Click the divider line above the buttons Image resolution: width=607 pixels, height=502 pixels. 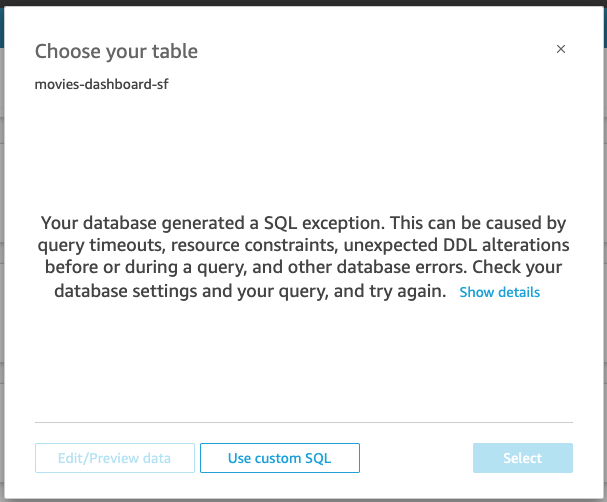tap(304, 422)
